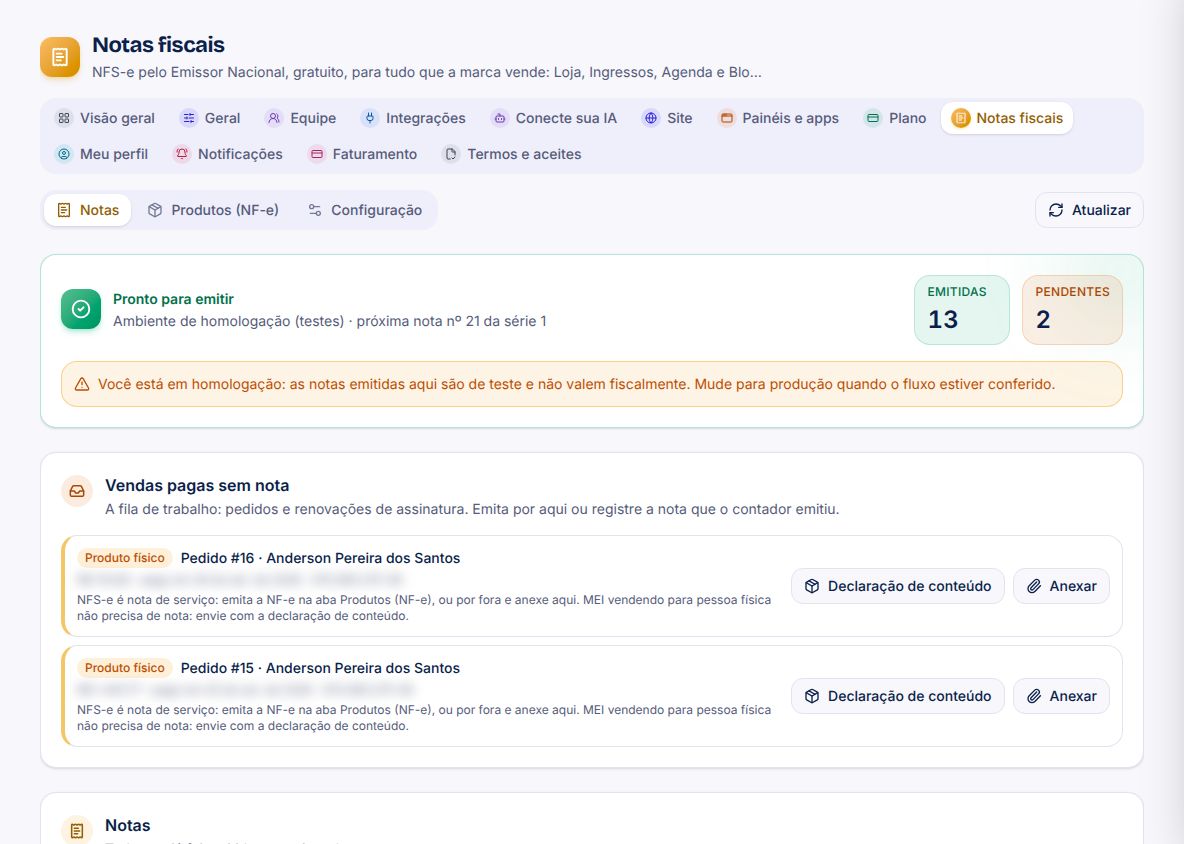Image resolution: width=1184 pixels, height=844 pixels.
Task: Click the Emitidas 13 counter card
Action: [961, 310]
